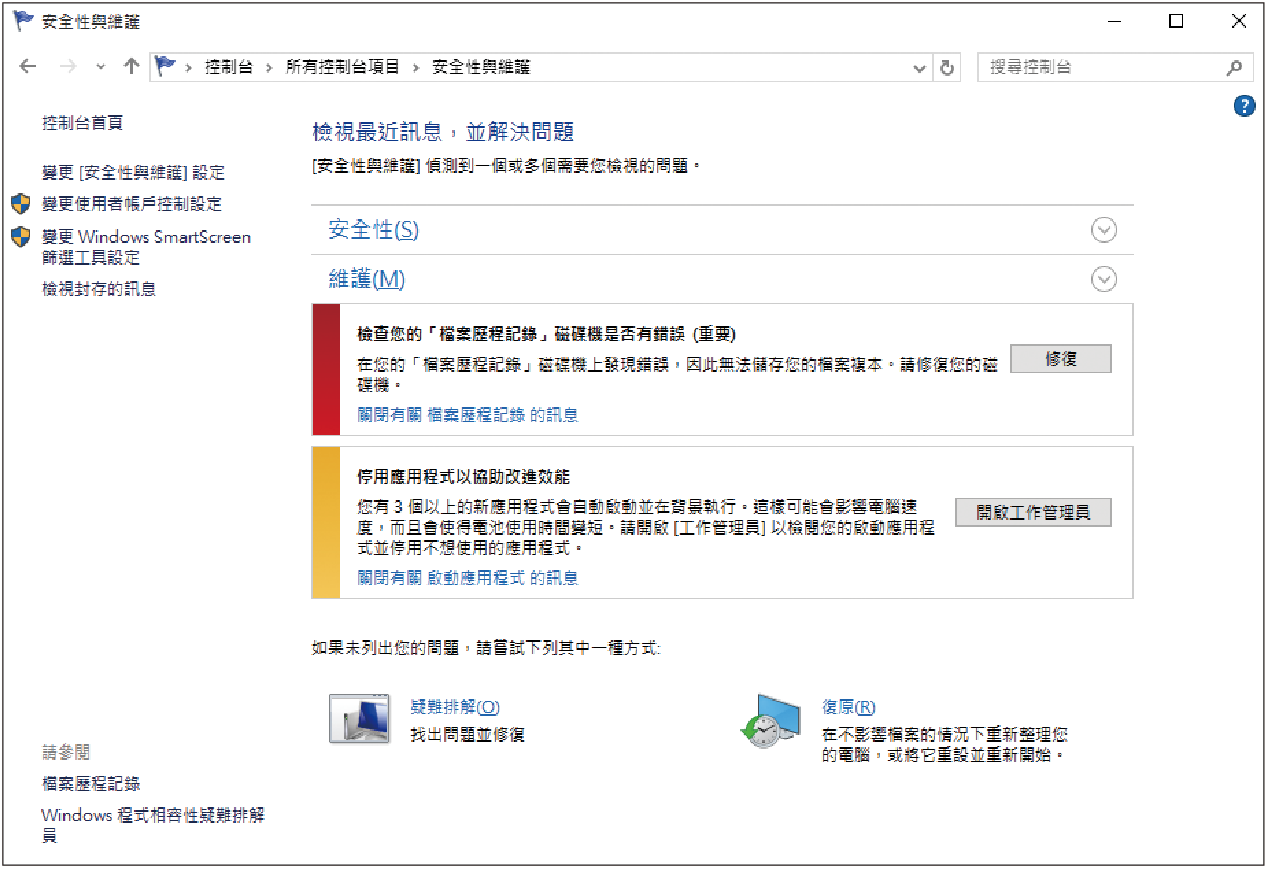Expand the 安全性(S) section chevron

(1104, 230)
